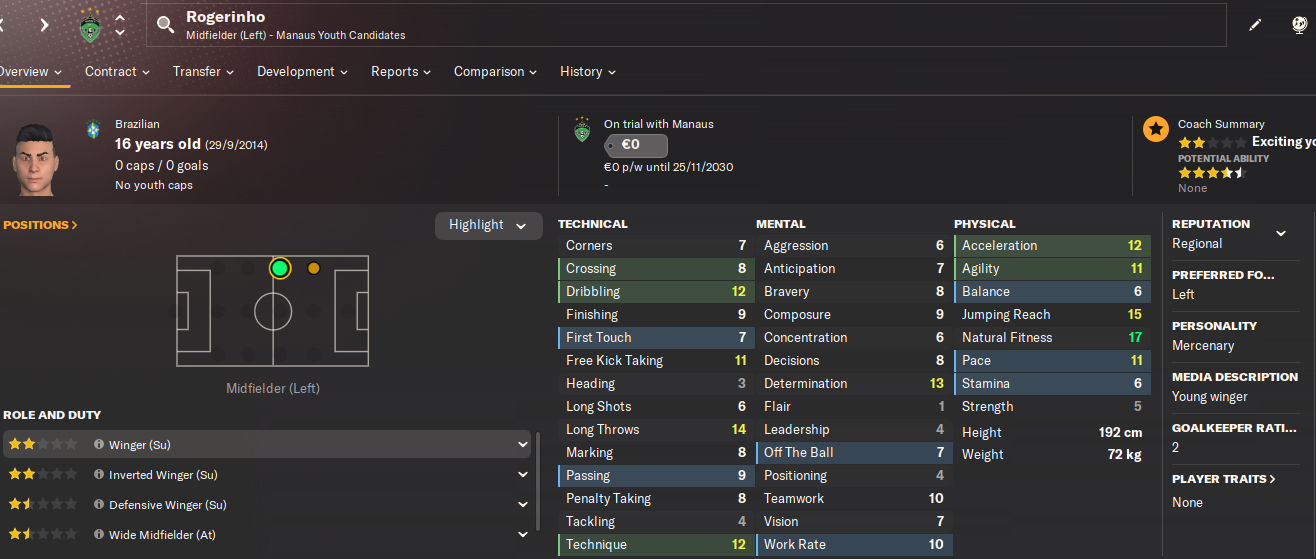Expand the Winger (Su) role row chevron
This screenshot has height=559, width=1316.
pos(522,444)
